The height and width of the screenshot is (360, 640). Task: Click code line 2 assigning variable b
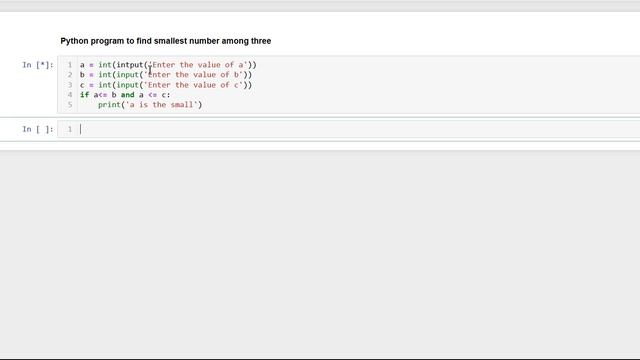166,75
